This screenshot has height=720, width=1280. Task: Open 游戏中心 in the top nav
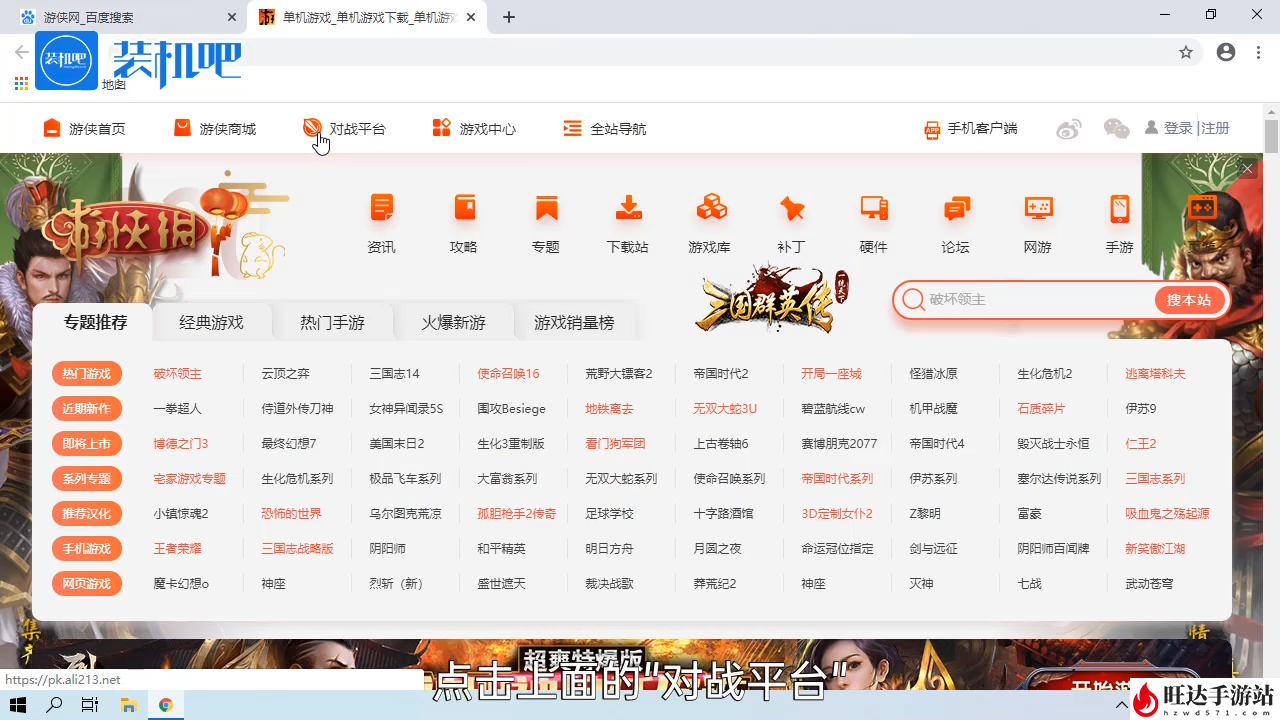click(474, 128)
